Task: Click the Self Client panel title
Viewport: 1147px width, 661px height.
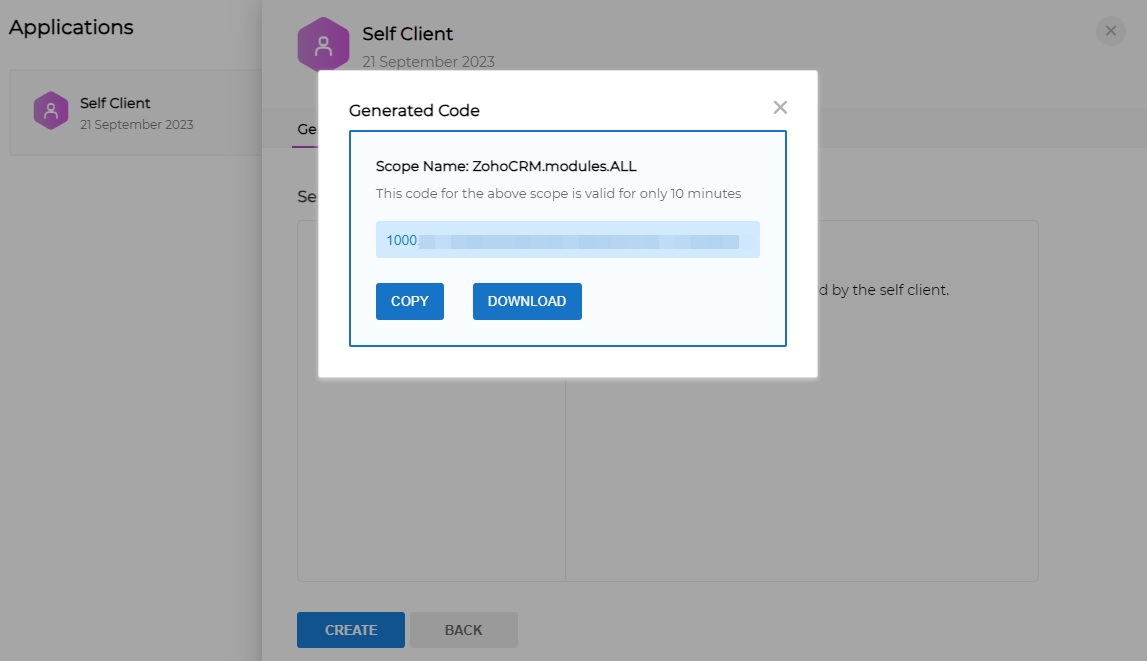Action: click(x=407, y=34)
